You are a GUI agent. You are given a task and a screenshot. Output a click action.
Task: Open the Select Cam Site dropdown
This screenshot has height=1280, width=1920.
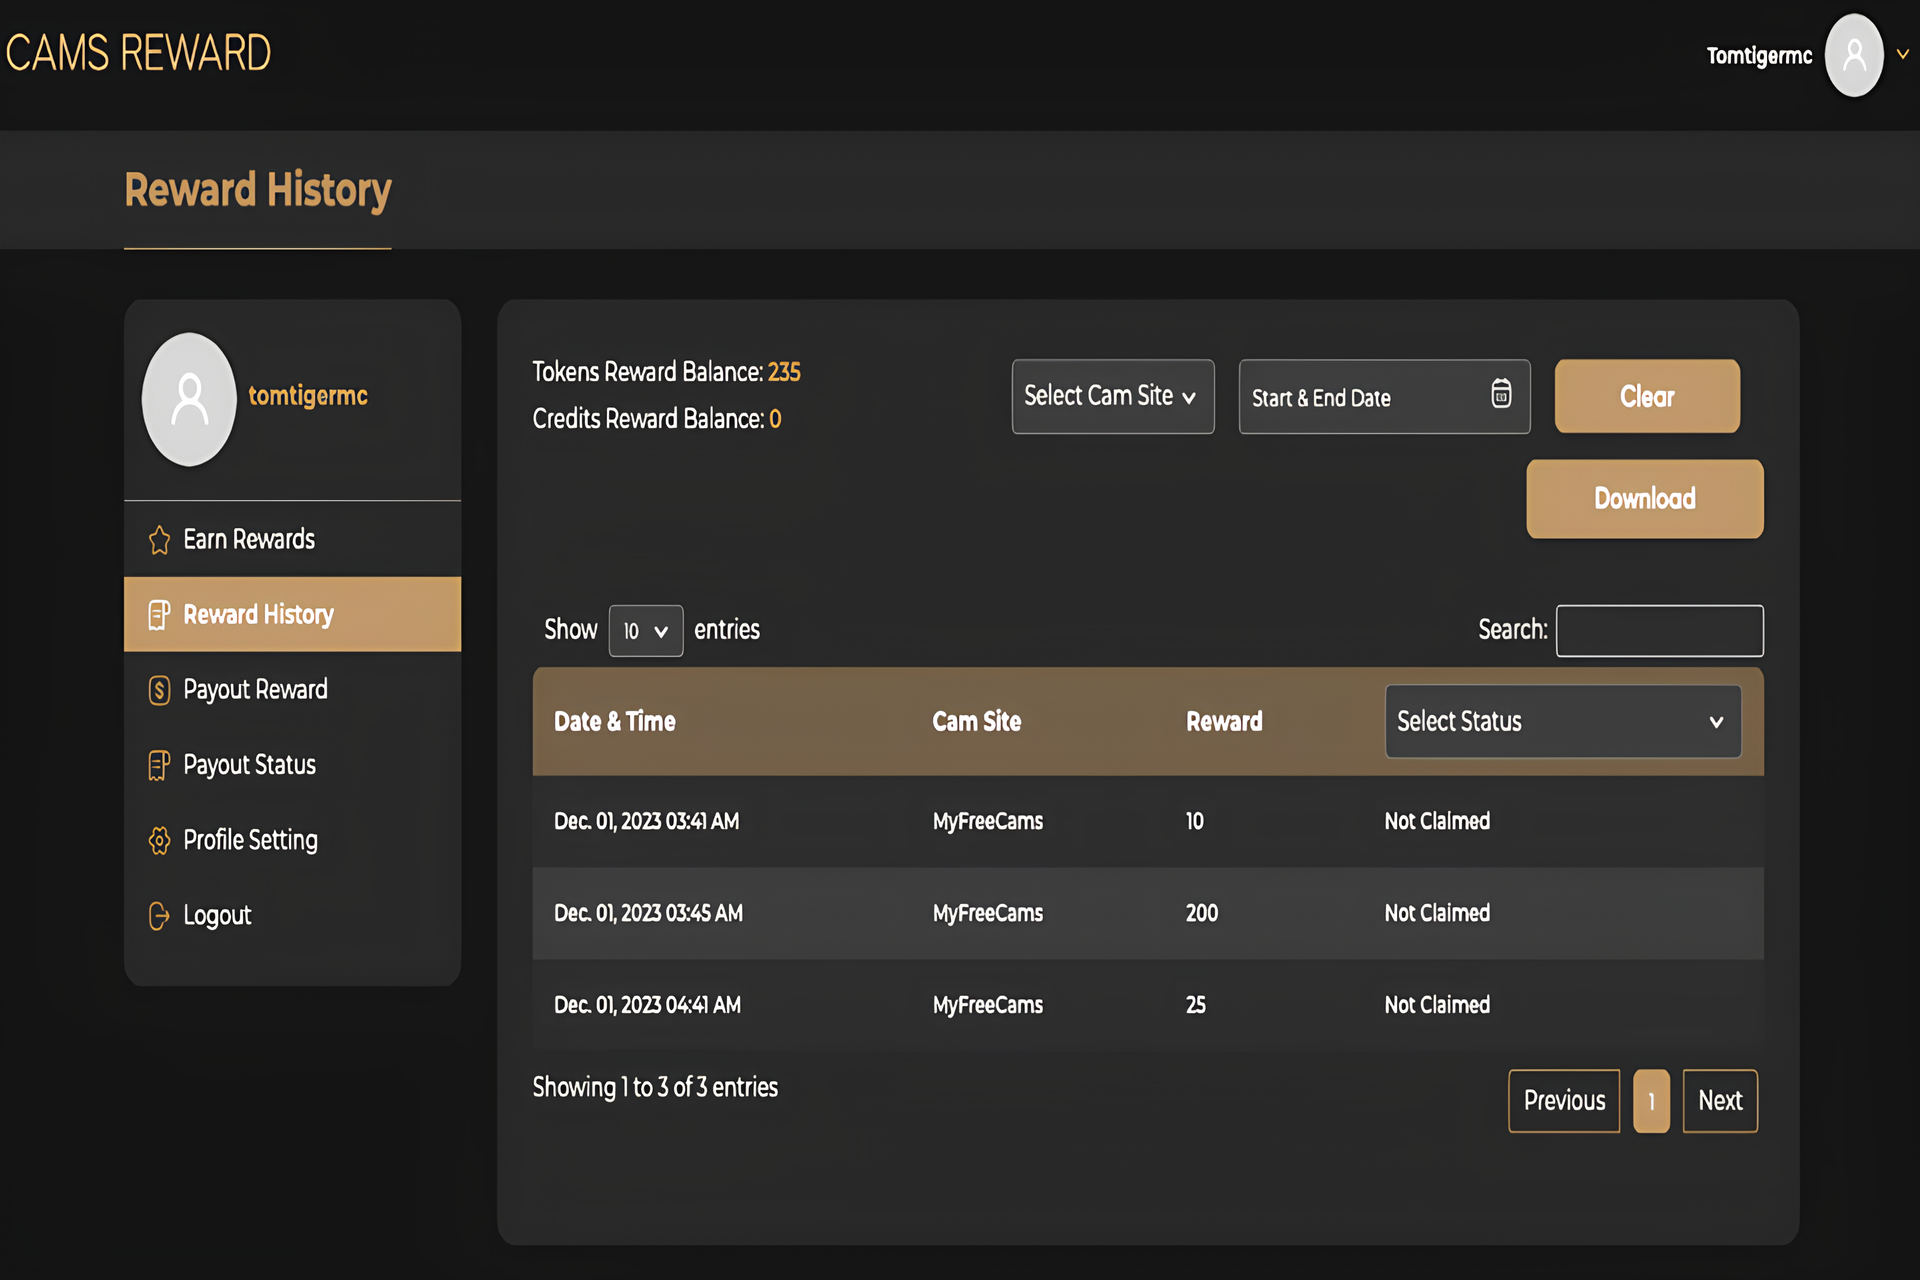[1113, 396]
